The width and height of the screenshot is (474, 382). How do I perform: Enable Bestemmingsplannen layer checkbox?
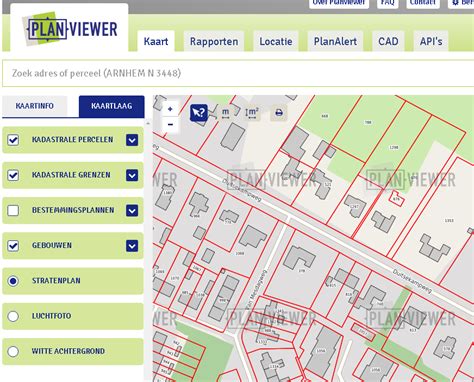[13, 210]
